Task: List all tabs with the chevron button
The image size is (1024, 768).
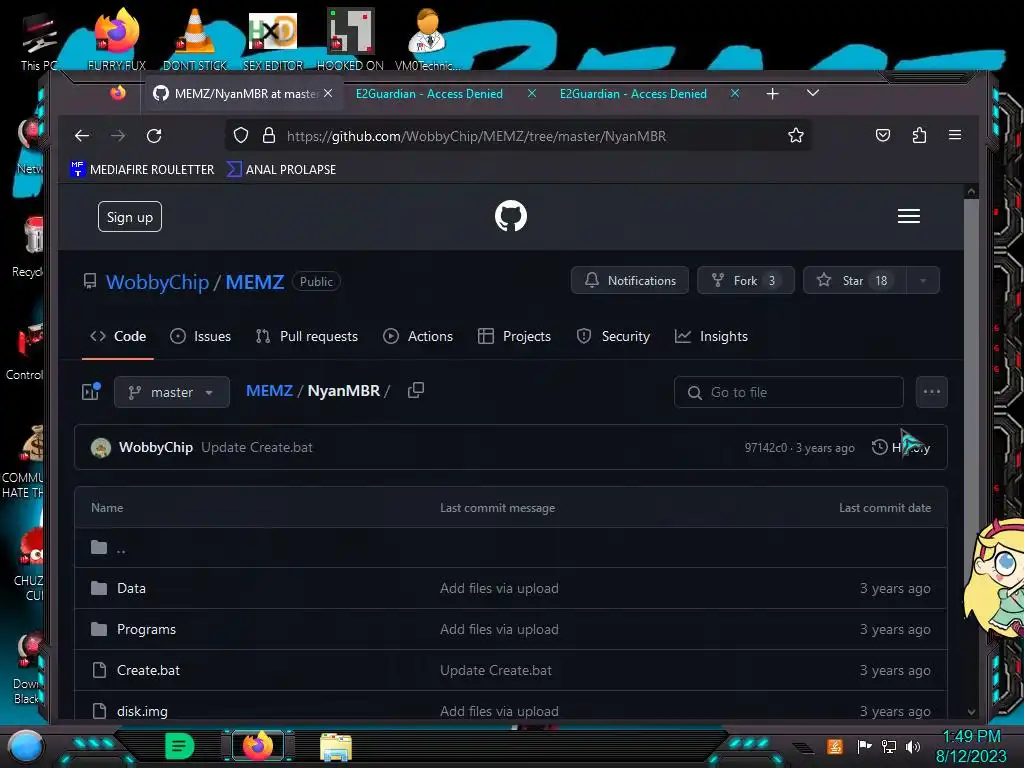Action: pos(812,93)
